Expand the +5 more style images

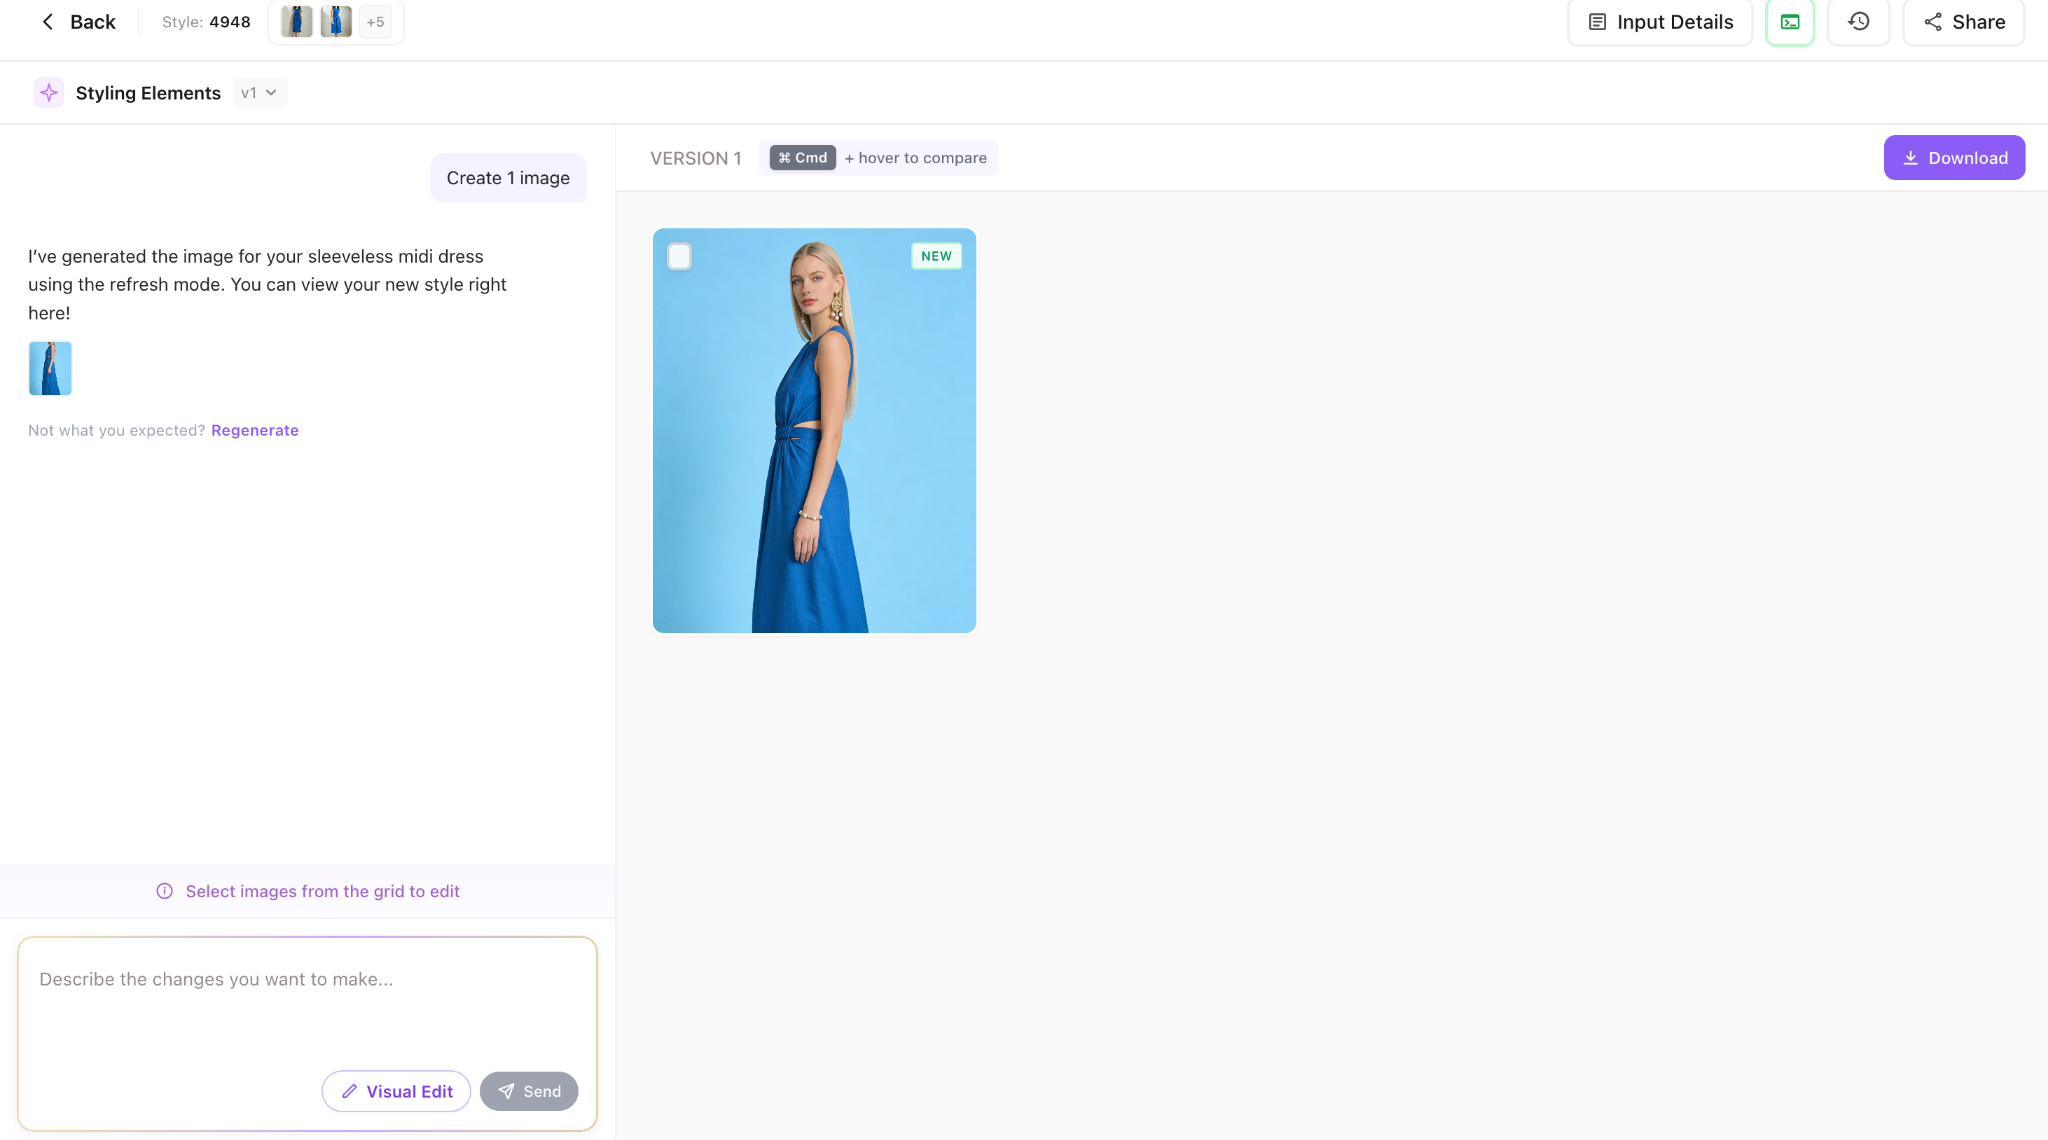[x=375, y=22]
